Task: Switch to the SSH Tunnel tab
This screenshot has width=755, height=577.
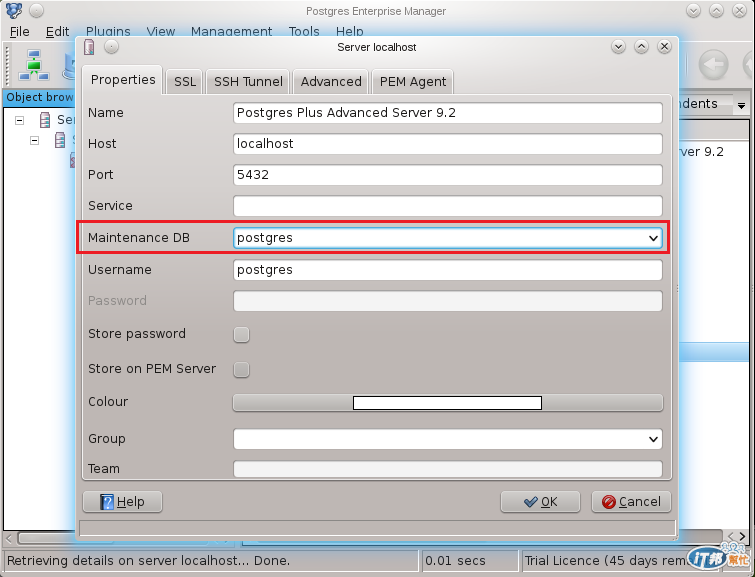Action: click(248, 81)
